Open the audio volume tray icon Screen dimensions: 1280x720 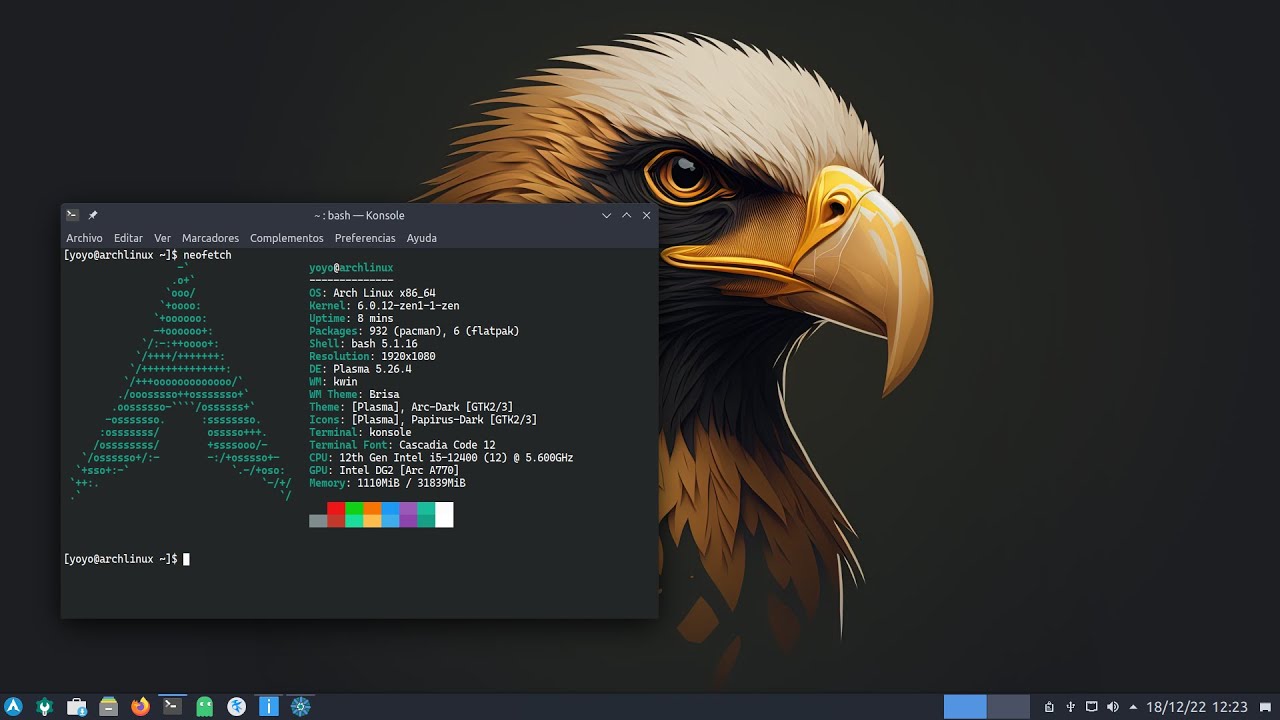(1113, 707)
